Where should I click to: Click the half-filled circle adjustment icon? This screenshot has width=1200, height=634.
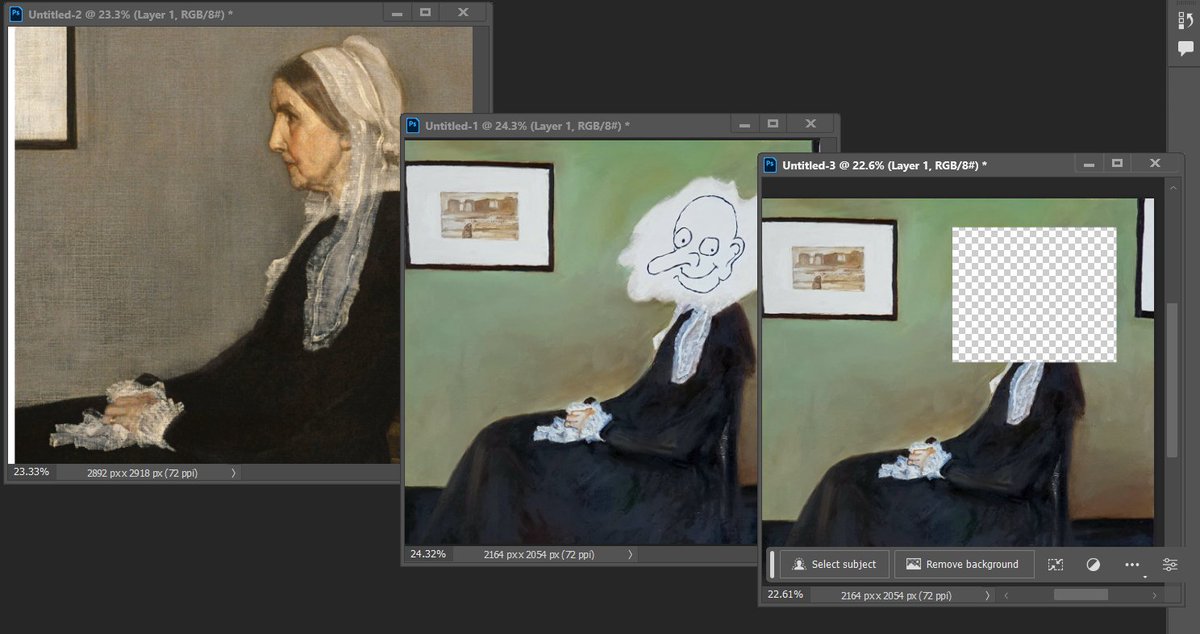click(1093, 564)
